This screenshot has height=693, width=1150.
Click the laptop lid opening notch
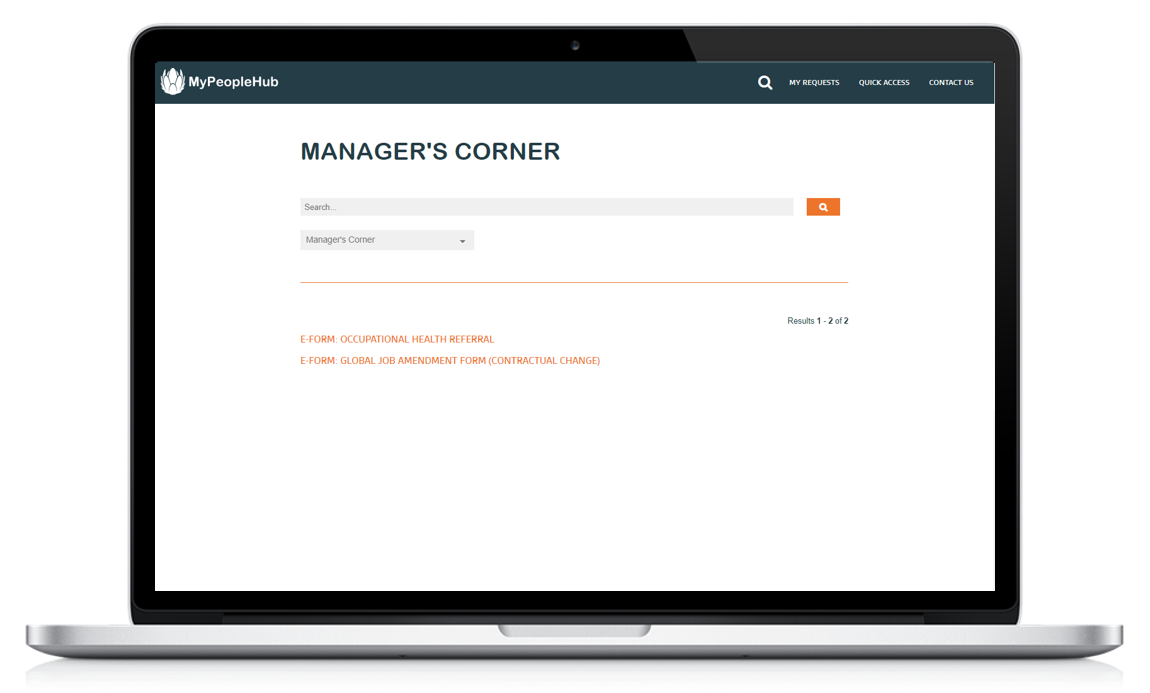pyautogui.click(x=575, y=630)
